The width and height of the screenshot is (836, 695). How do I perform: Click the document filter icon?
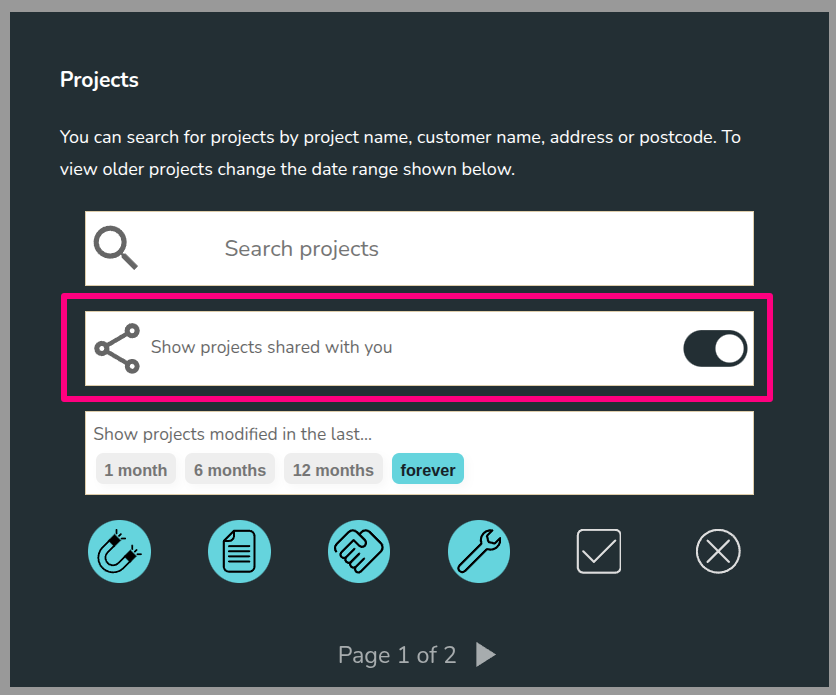point(239,551)
